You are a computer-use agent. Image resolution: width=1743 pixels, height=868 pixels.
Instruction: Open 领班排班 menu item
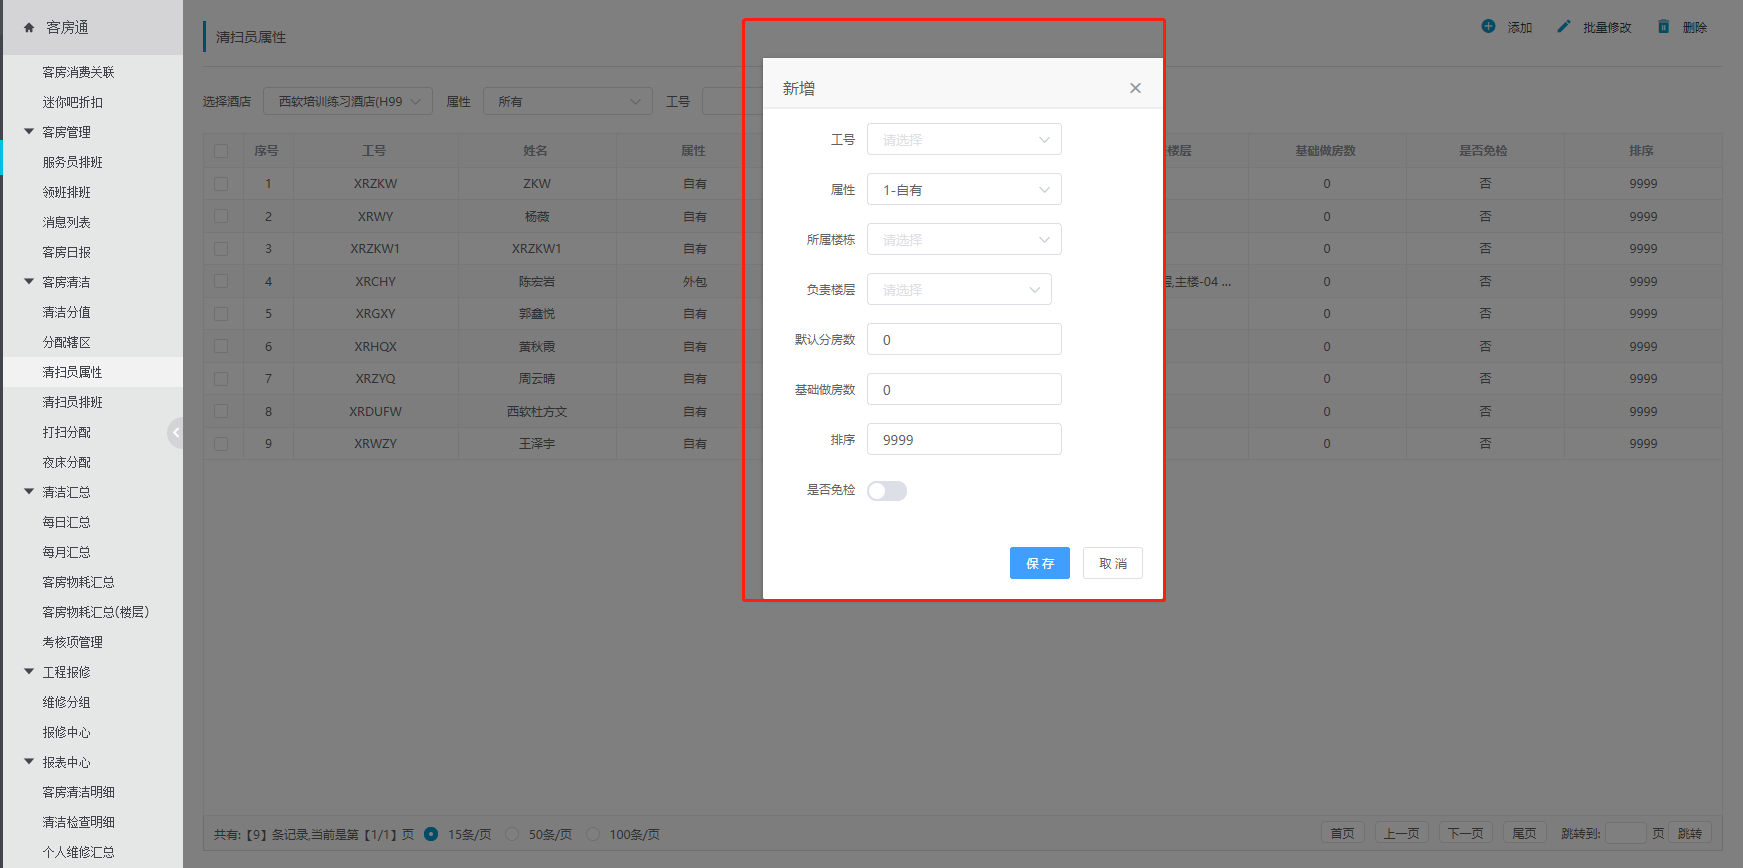tap(66, 192)
